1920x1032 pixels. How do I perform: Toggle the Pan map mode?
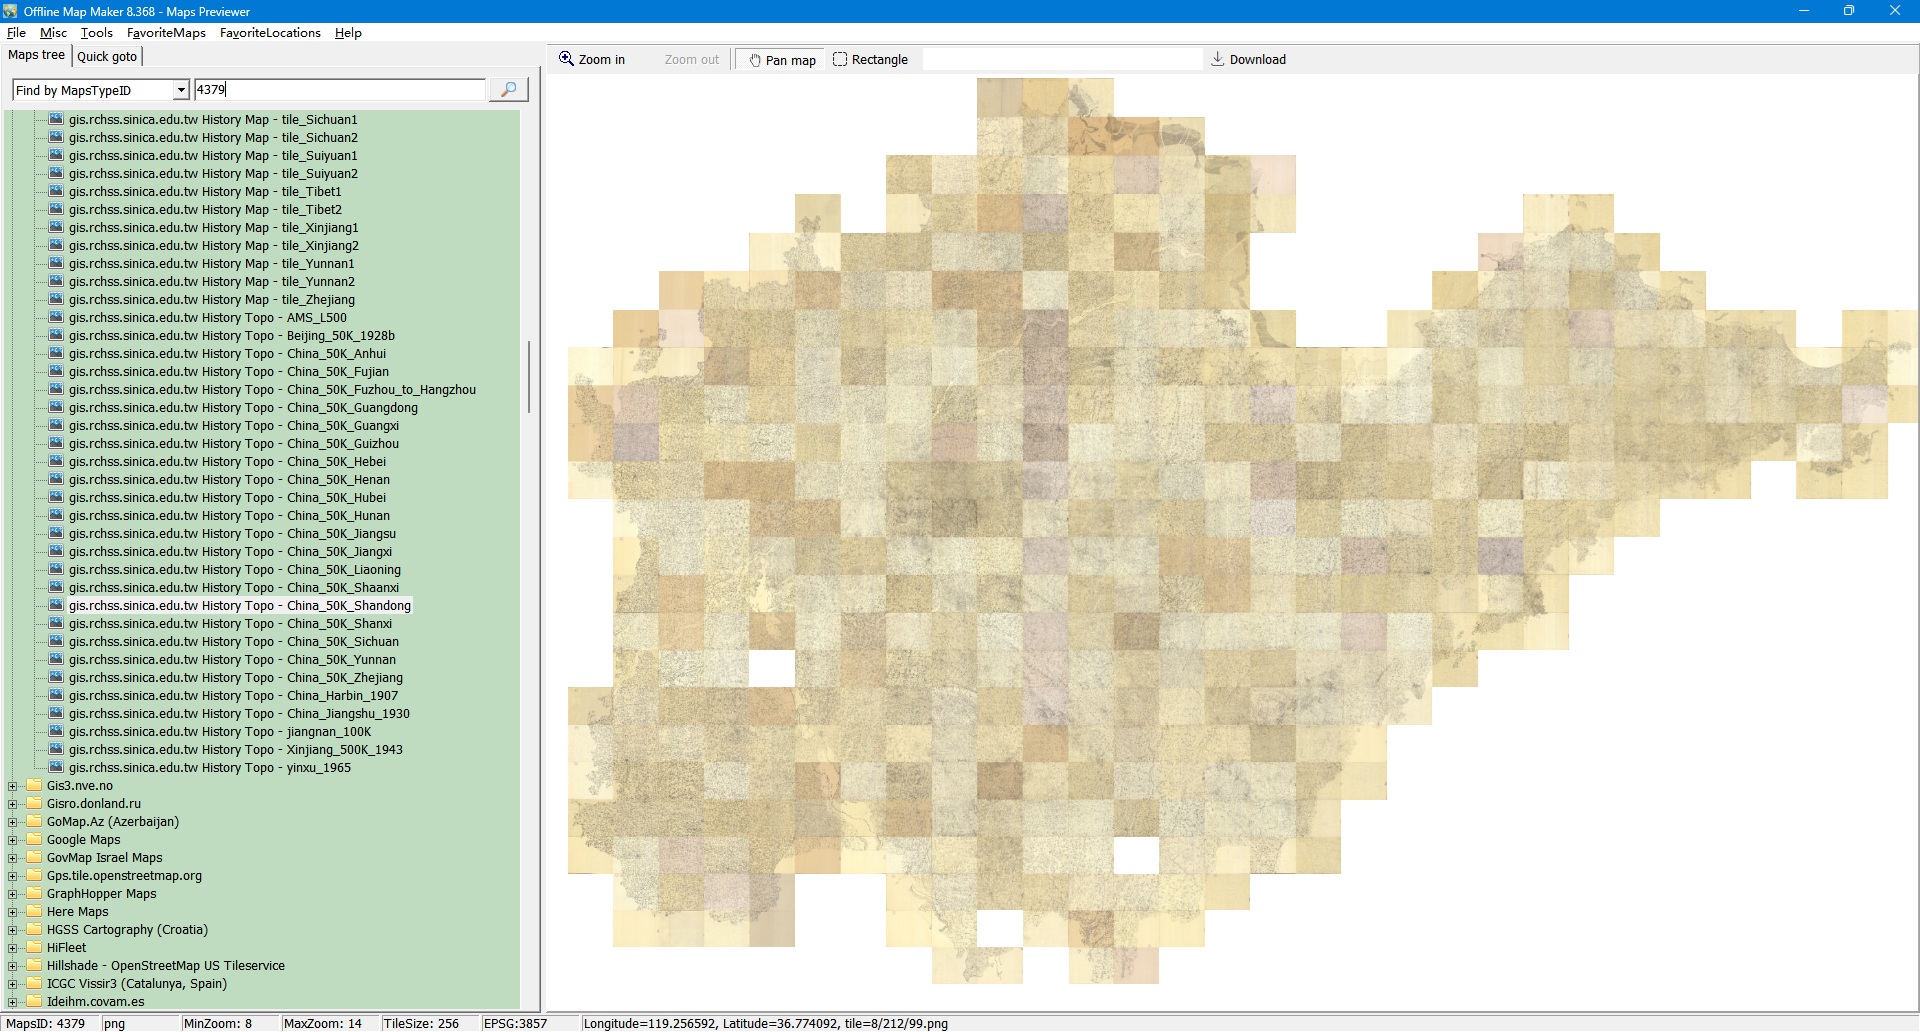[782, 60]
